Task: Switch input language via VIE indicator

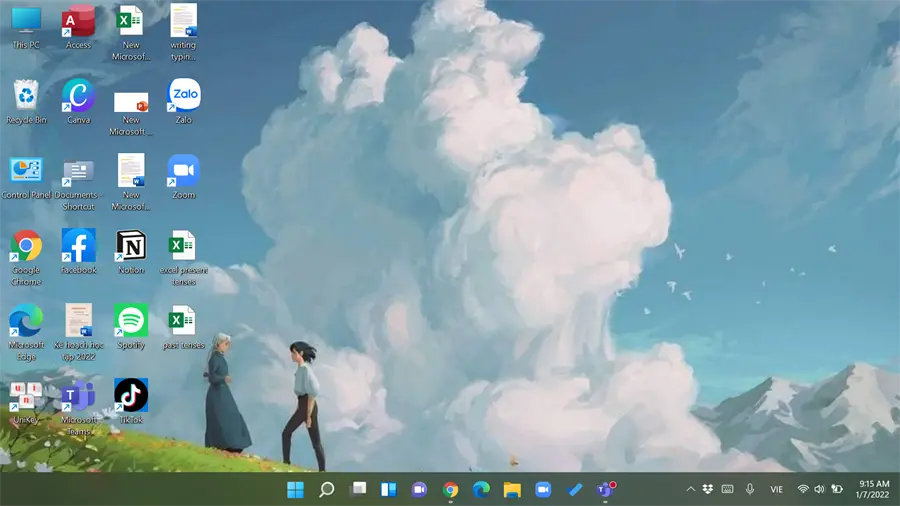Action: 777,489
